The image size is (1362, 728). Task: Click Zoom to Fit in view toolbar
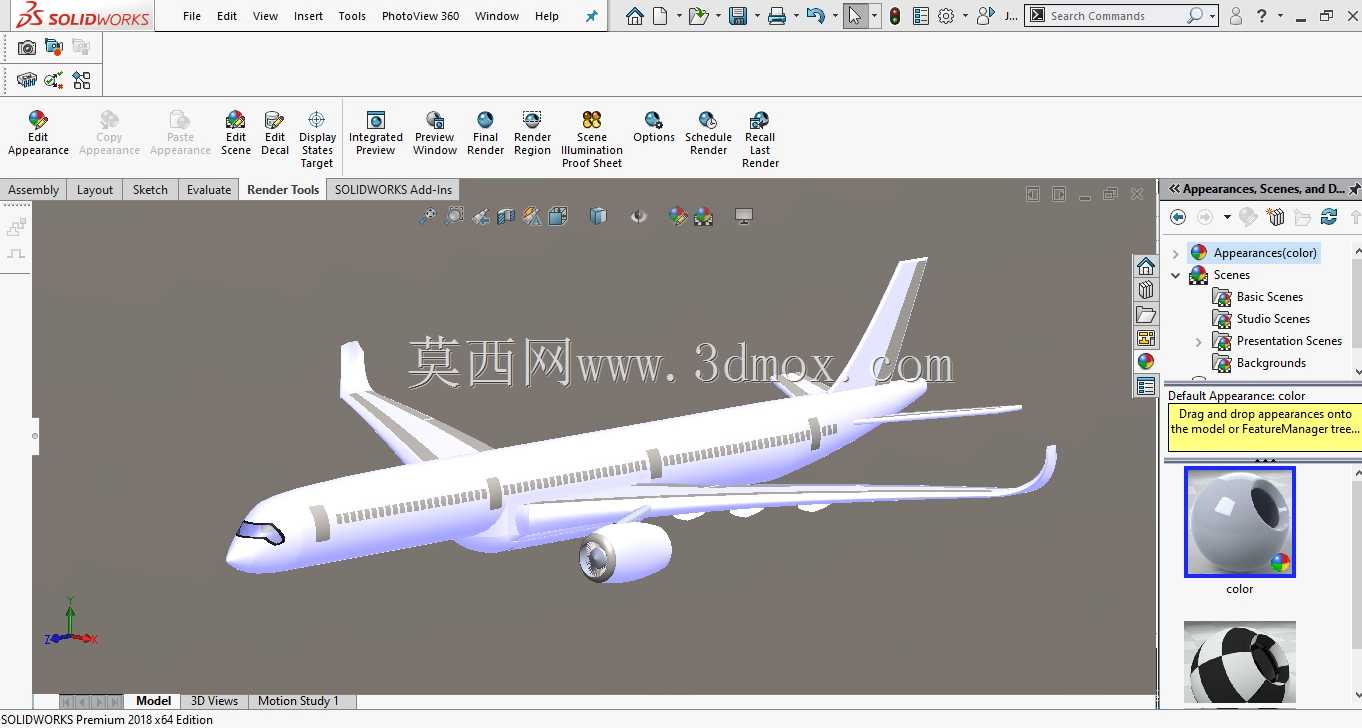(427, 216)
